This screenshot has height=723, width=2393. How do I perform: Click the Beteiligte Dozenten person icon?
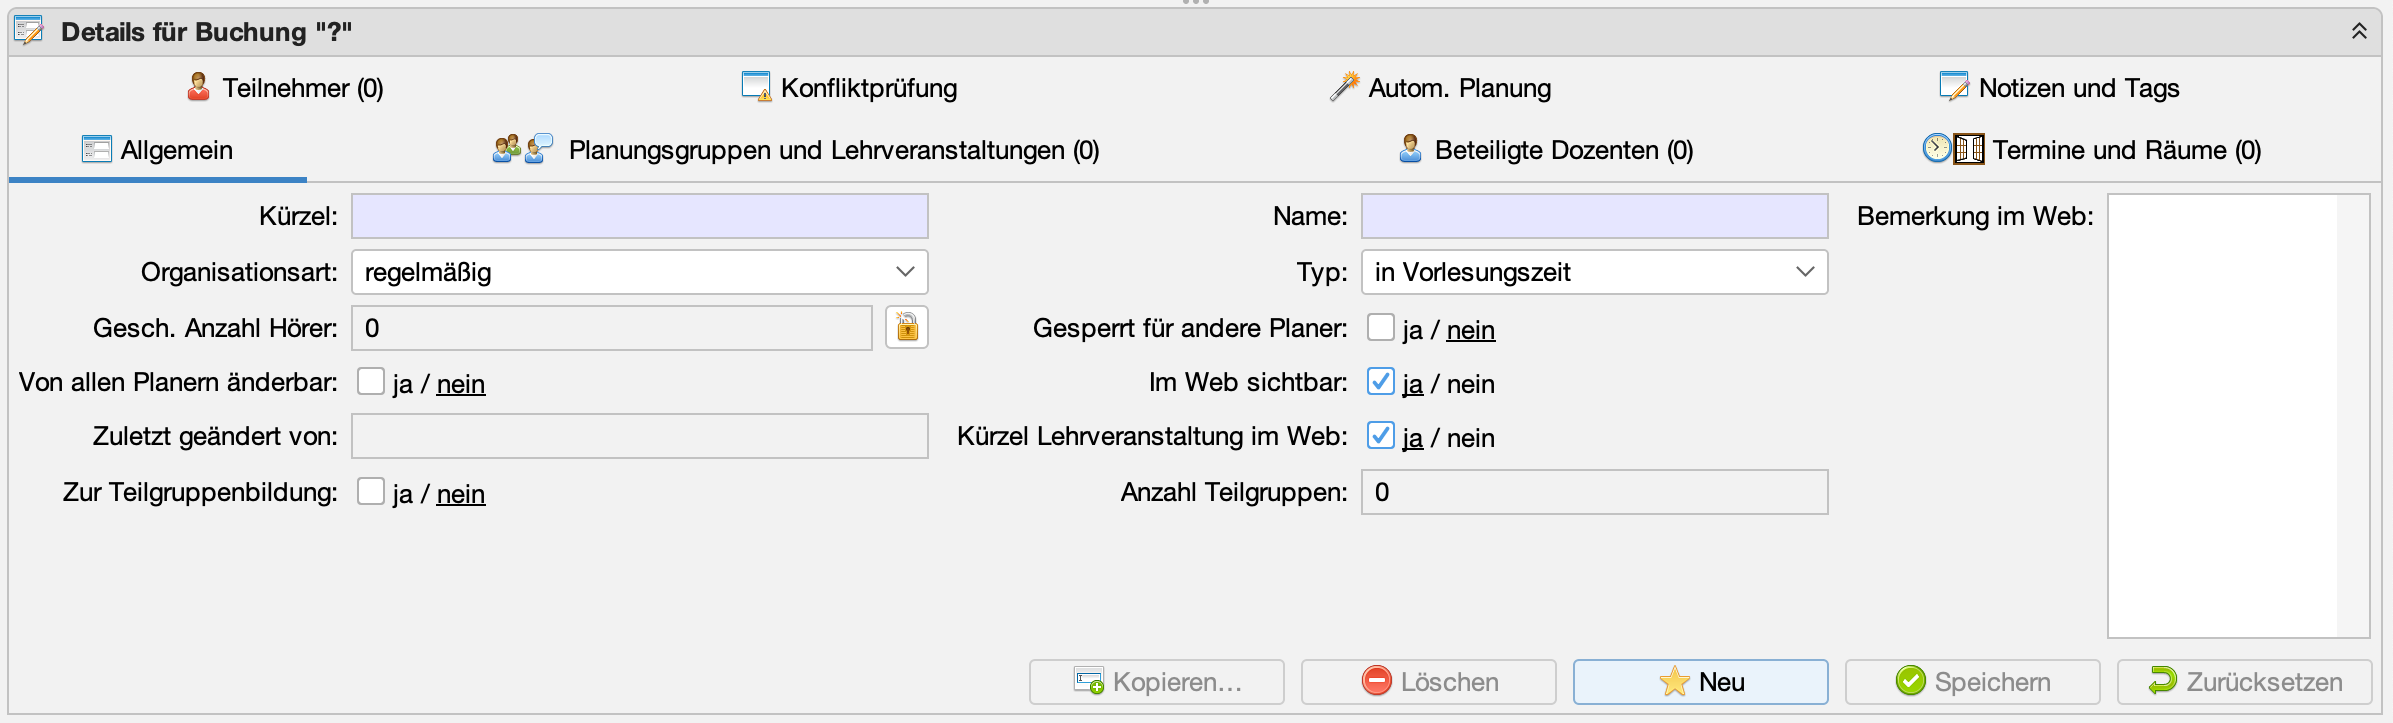[1410, 149]
